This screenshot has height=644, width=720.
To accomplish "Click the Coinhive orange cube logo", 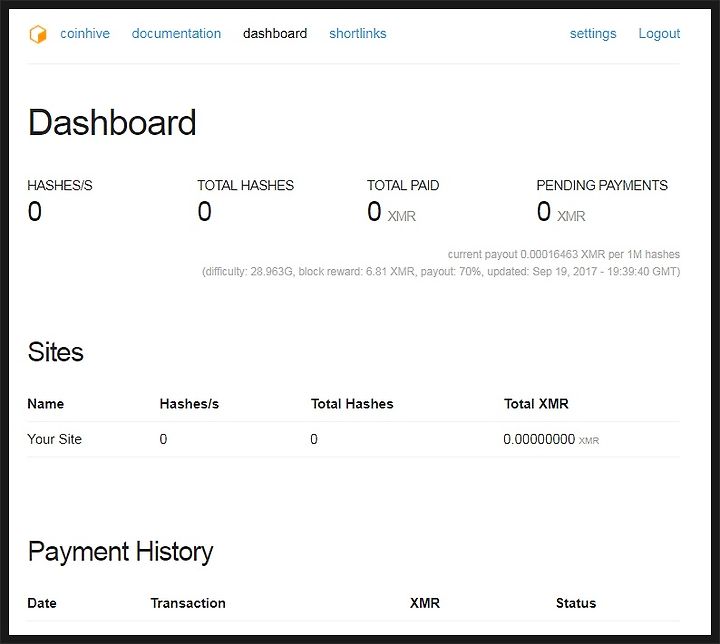I will tap(38, 34).
